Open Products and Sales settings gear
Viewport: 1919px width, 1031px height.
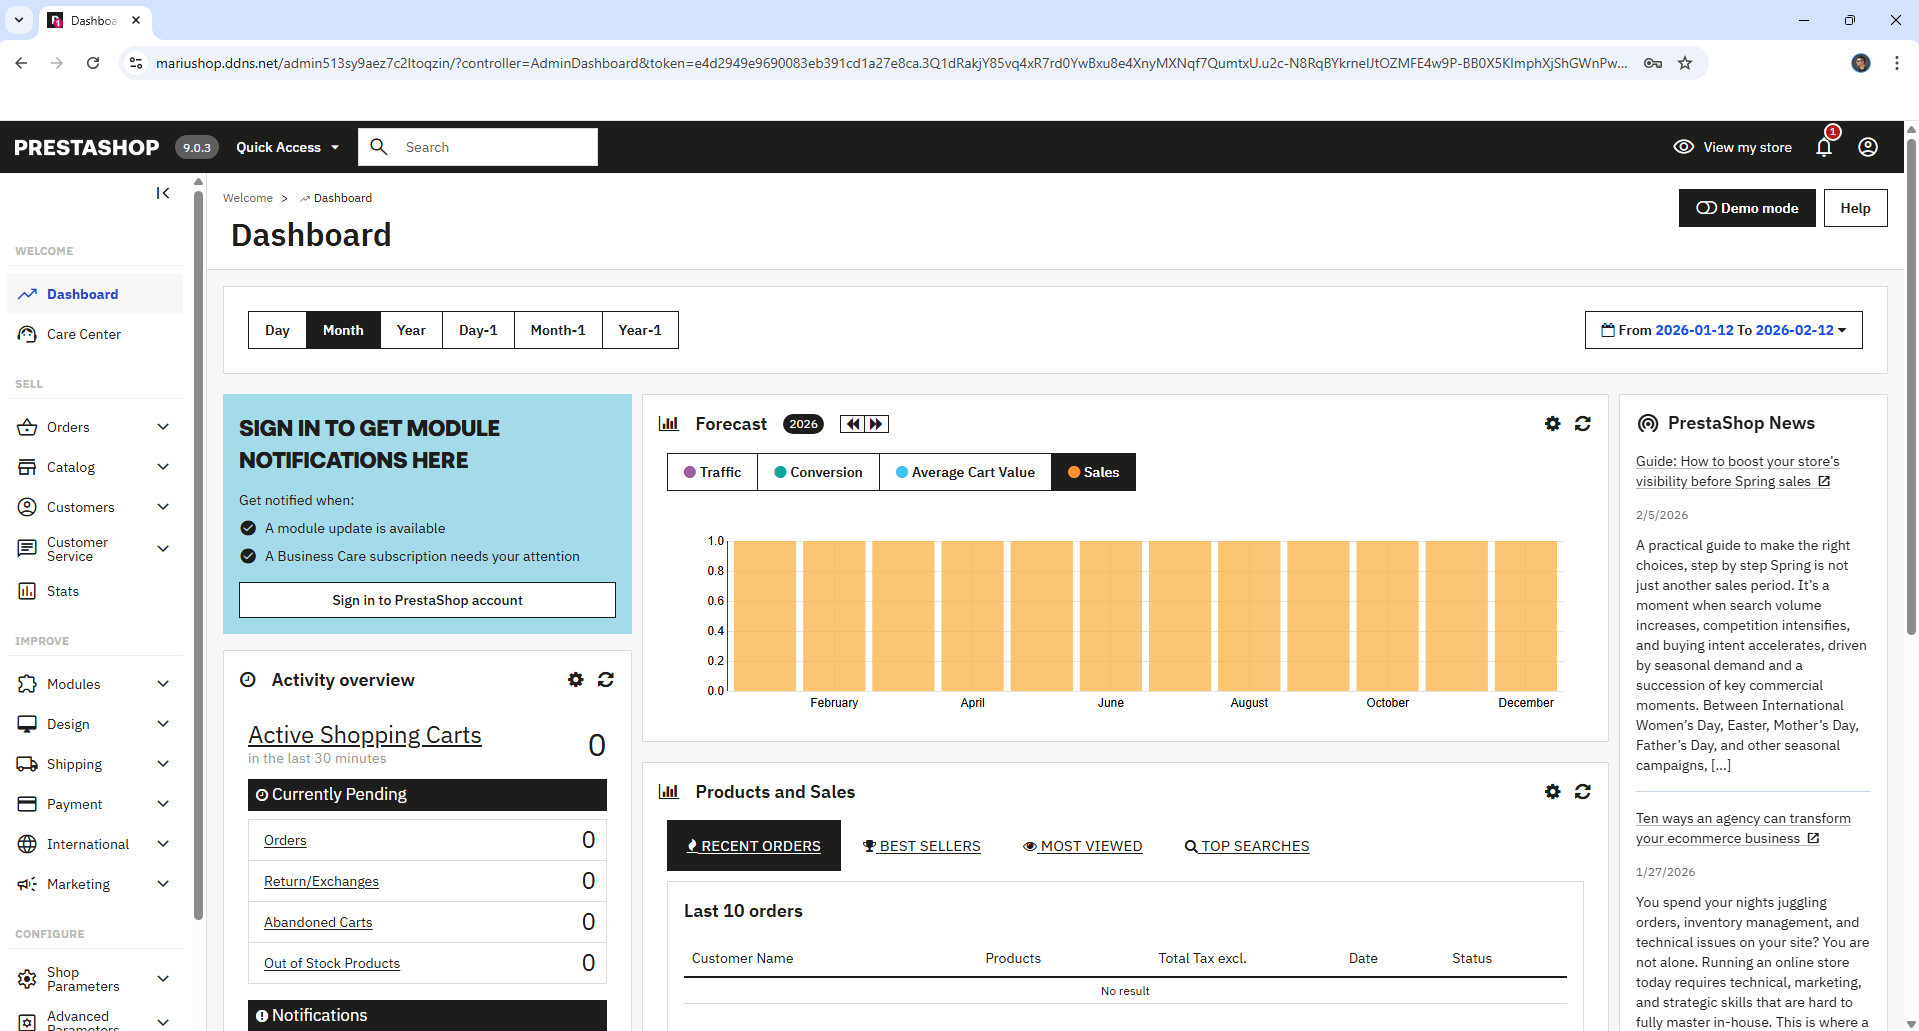(1552, 792)
